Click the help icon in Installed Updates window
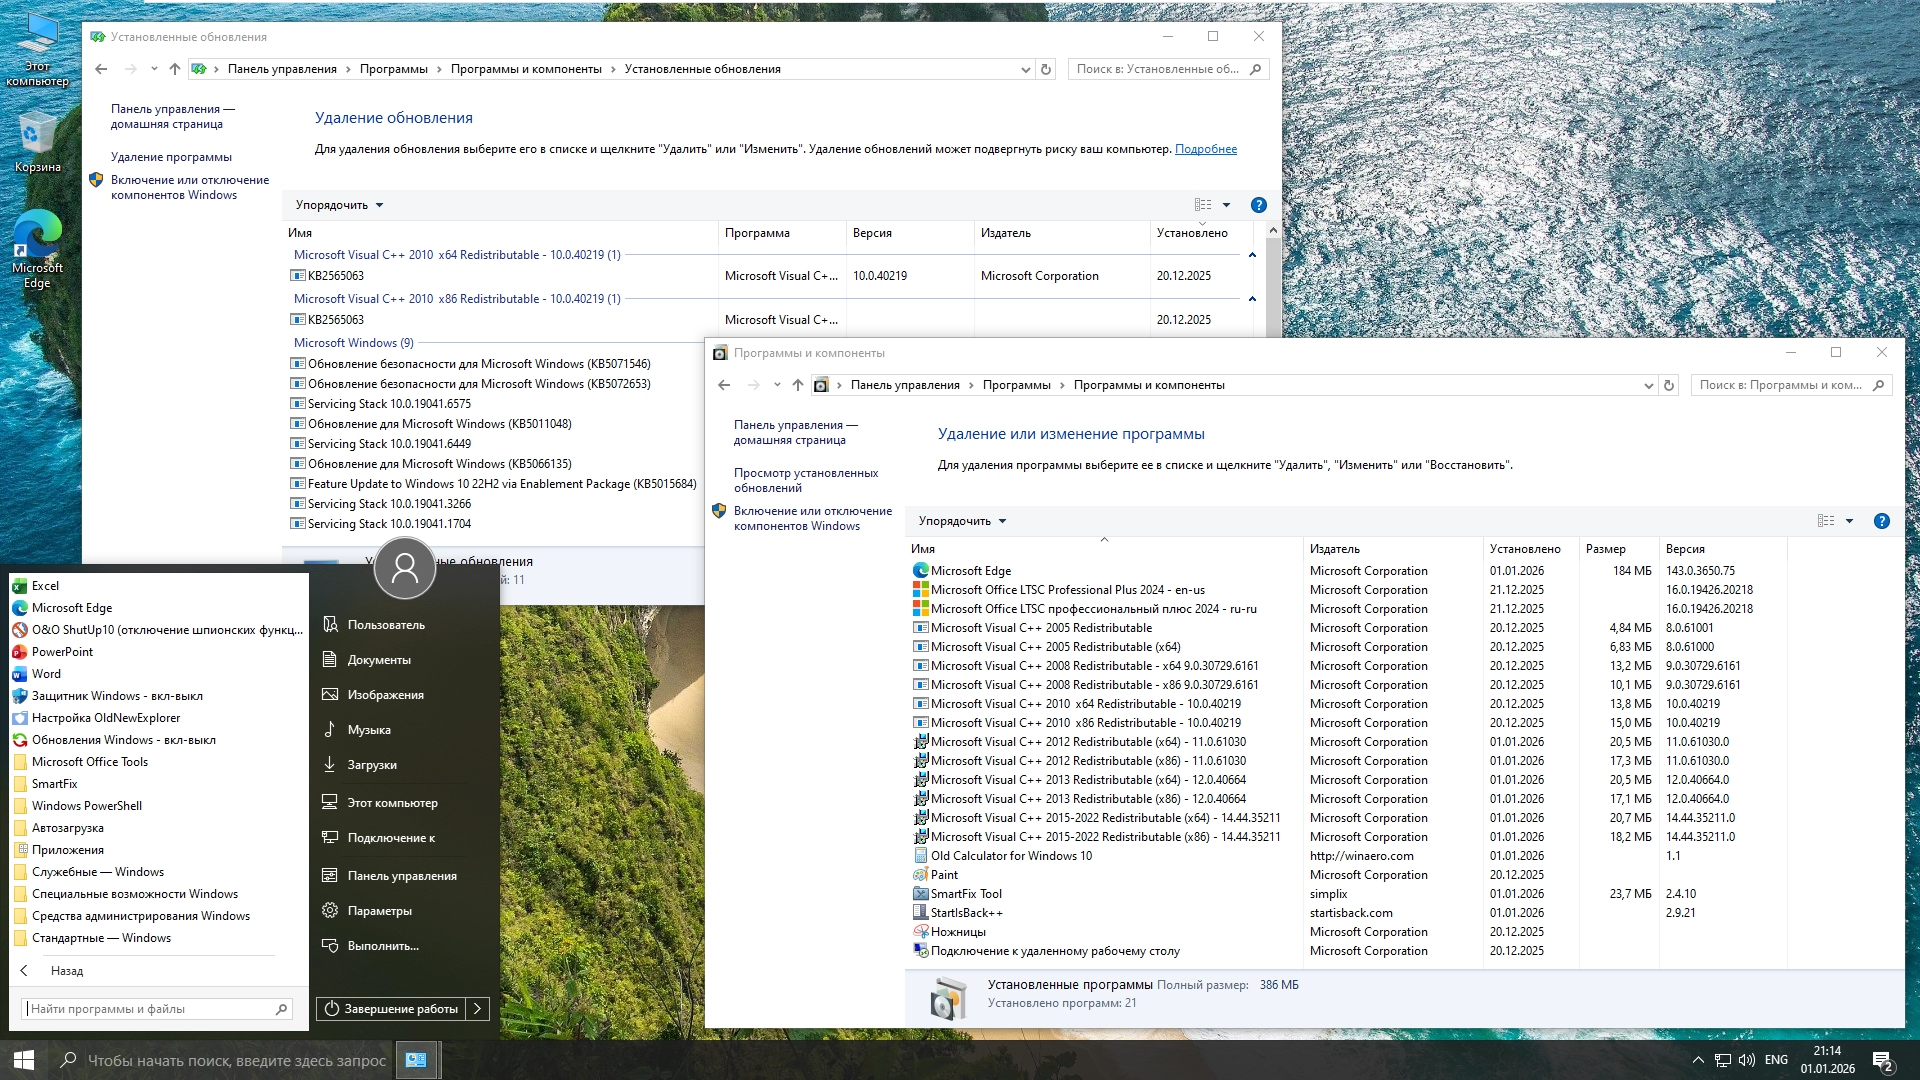Viewport: 1920px width, 1080px height. click(x=1258, y=205)
